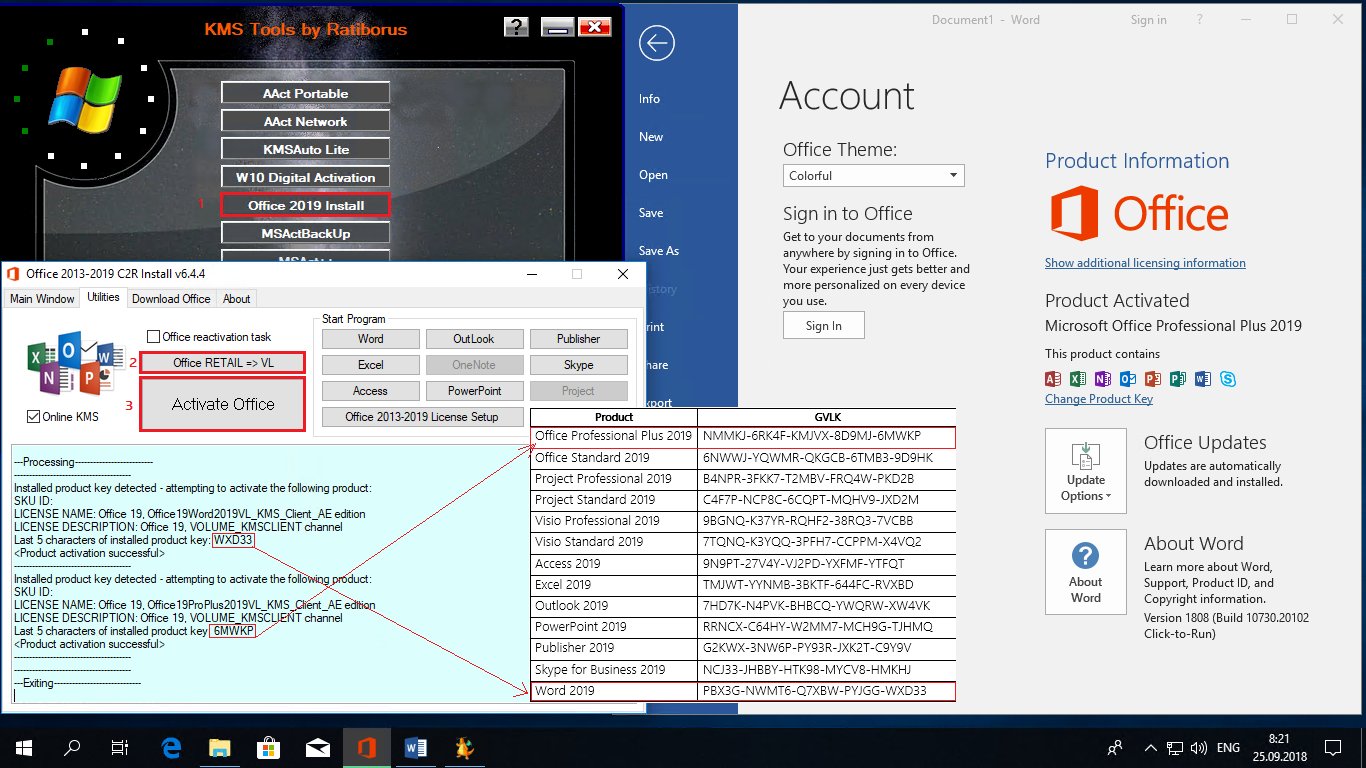Start Word from Start Program group
The image size is (1366, 768).
click(371, 339)
